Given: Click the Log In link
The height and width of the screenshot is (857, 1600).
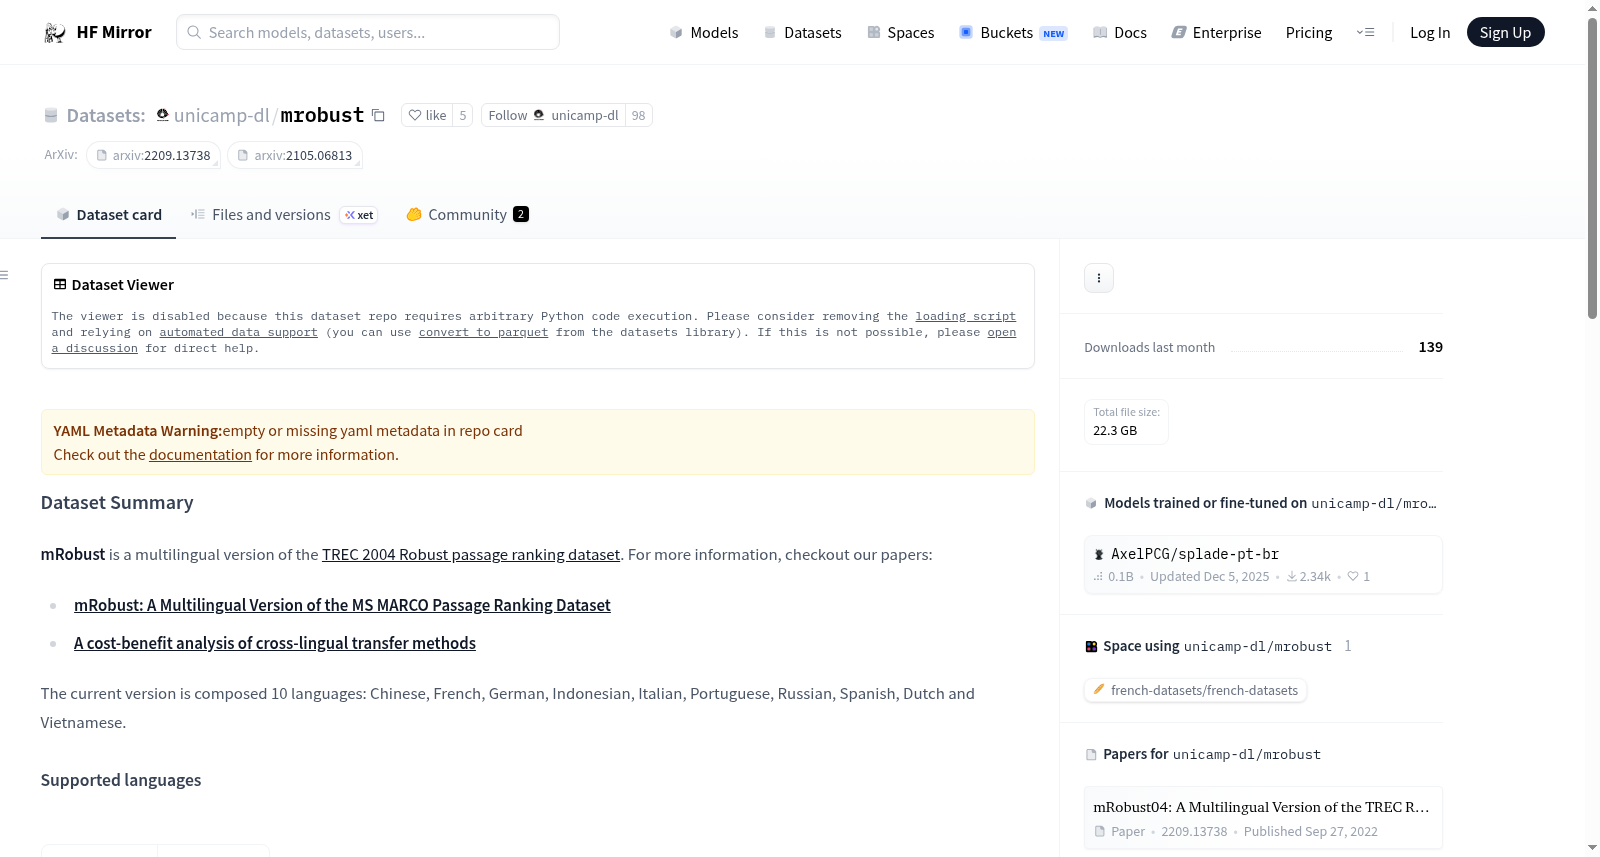Looking at the screenshot, I should coord(1430,33).
